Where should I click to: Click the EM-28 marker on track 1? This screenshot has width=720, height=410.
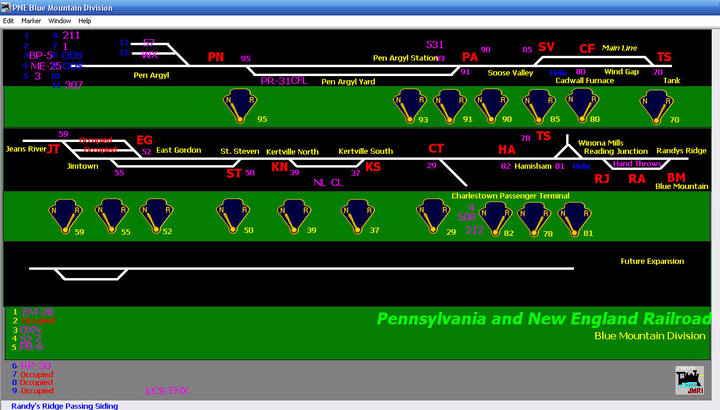click(x=38, y=312)
